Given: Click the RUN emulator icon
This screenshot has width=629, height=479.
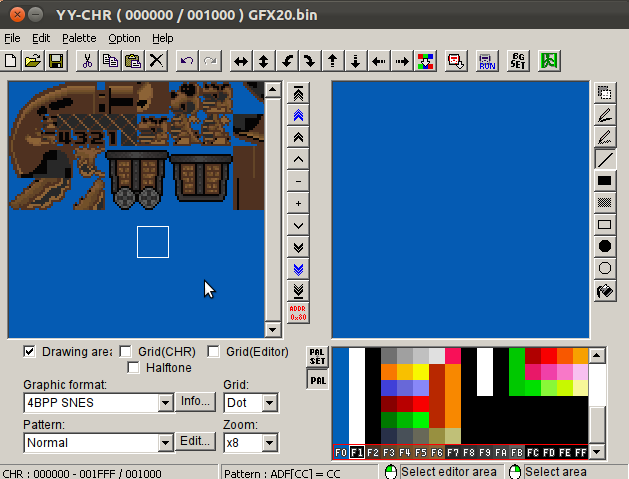Looking at the screenshot, I should point(487,61).
